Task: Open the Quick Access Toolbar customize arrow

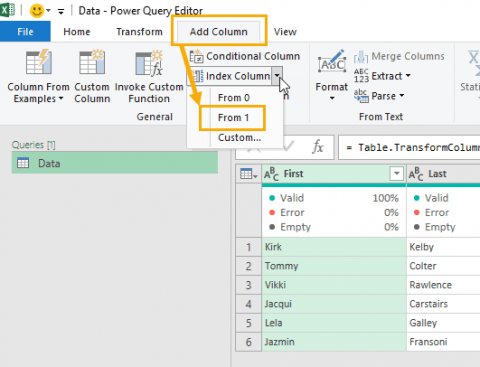Action: pos(61,12)
